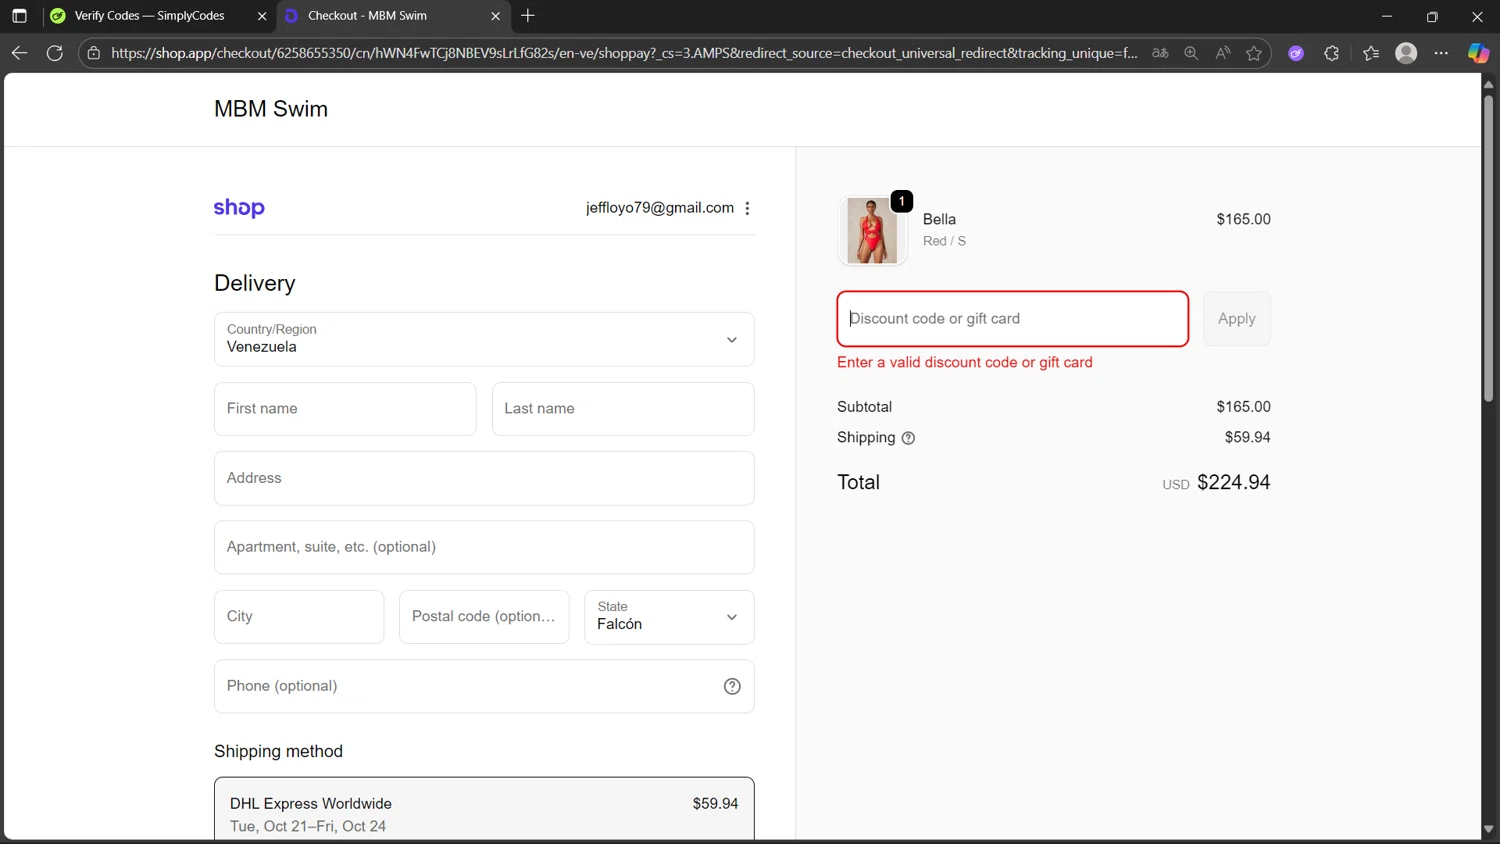The image size is (1500, 844).
Task: Focus the Address field
Action: coord(484,478)
